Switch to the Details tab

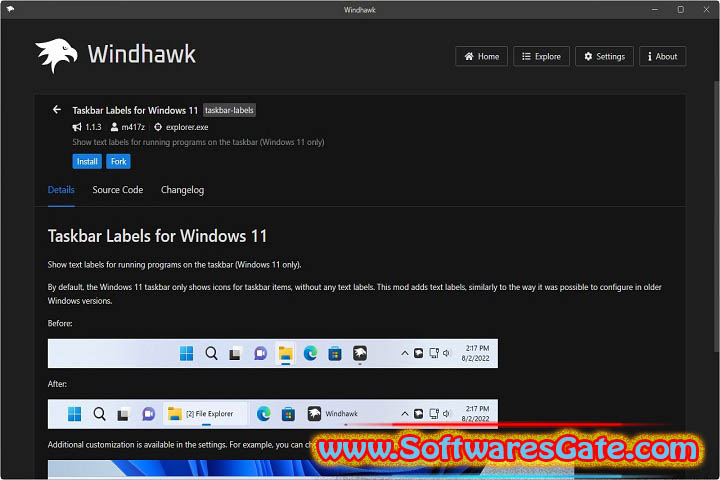click(x=61, y=190)
